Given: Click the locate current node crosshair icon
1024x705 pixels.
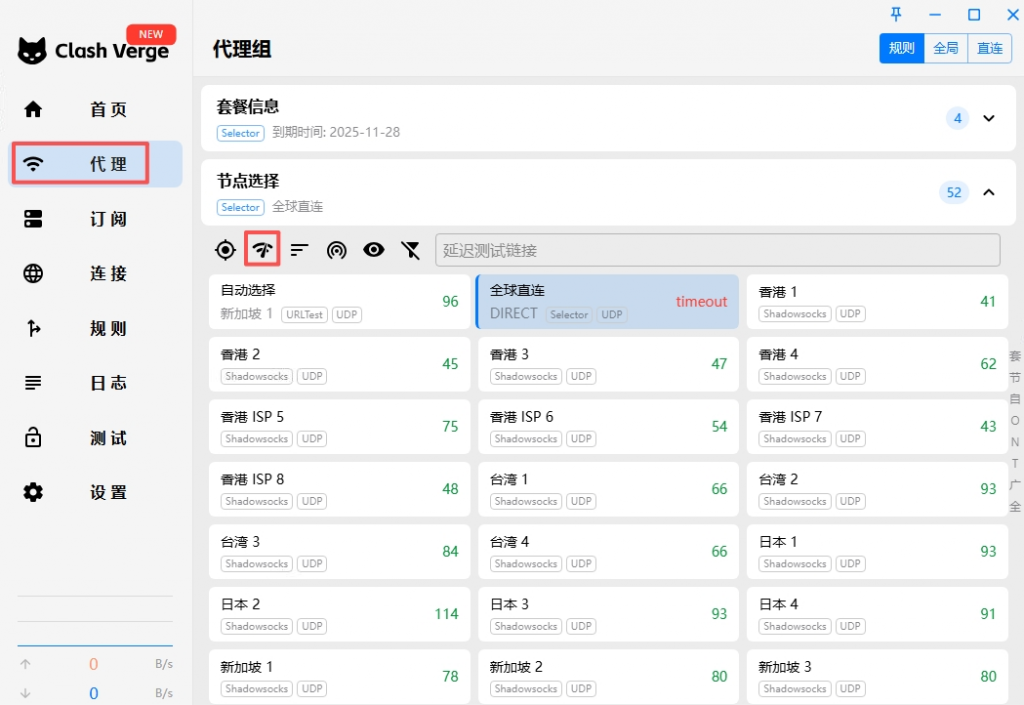Looking at the screenshot, I should 226,250.
